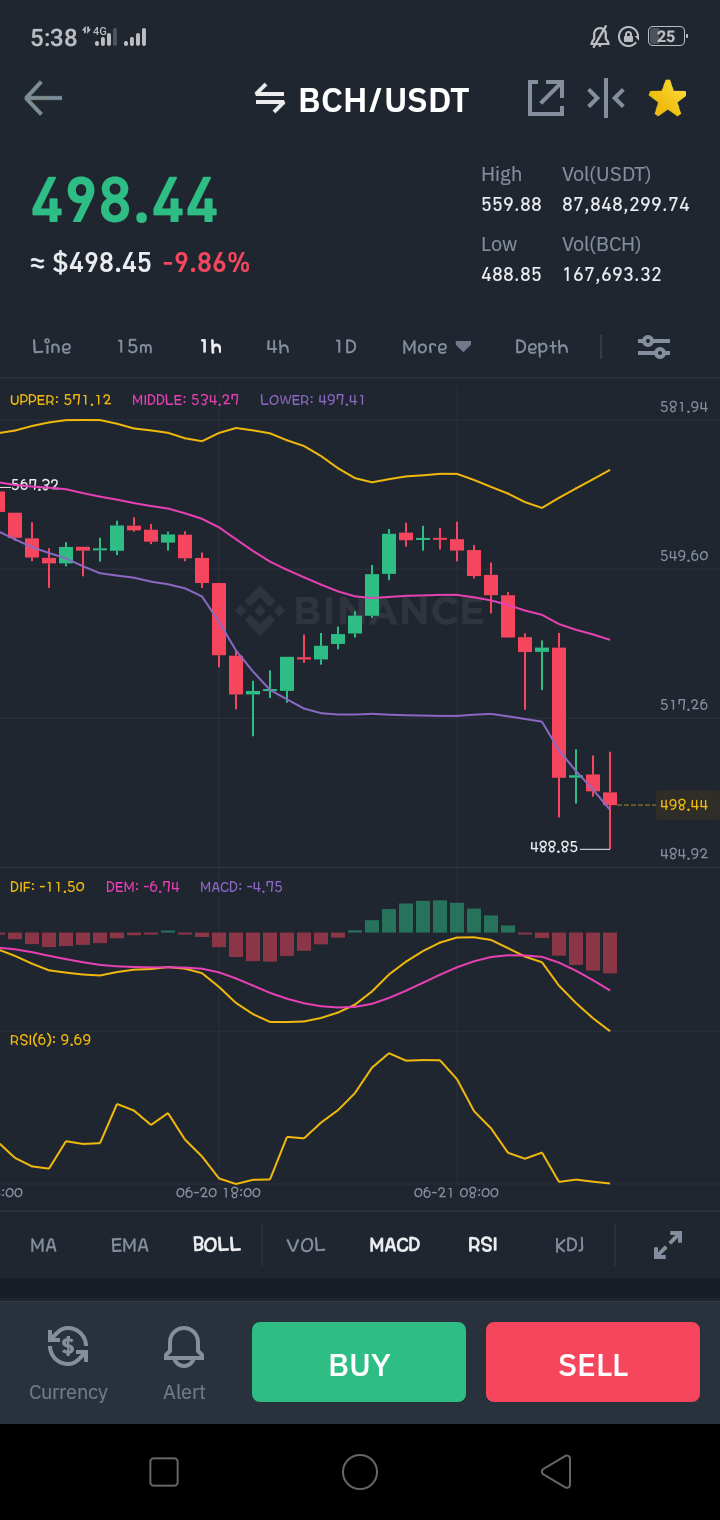720x1520 pixels.
Task: Tap the back arrow icon
Action: pyautogui.click(x=43, y=98)
